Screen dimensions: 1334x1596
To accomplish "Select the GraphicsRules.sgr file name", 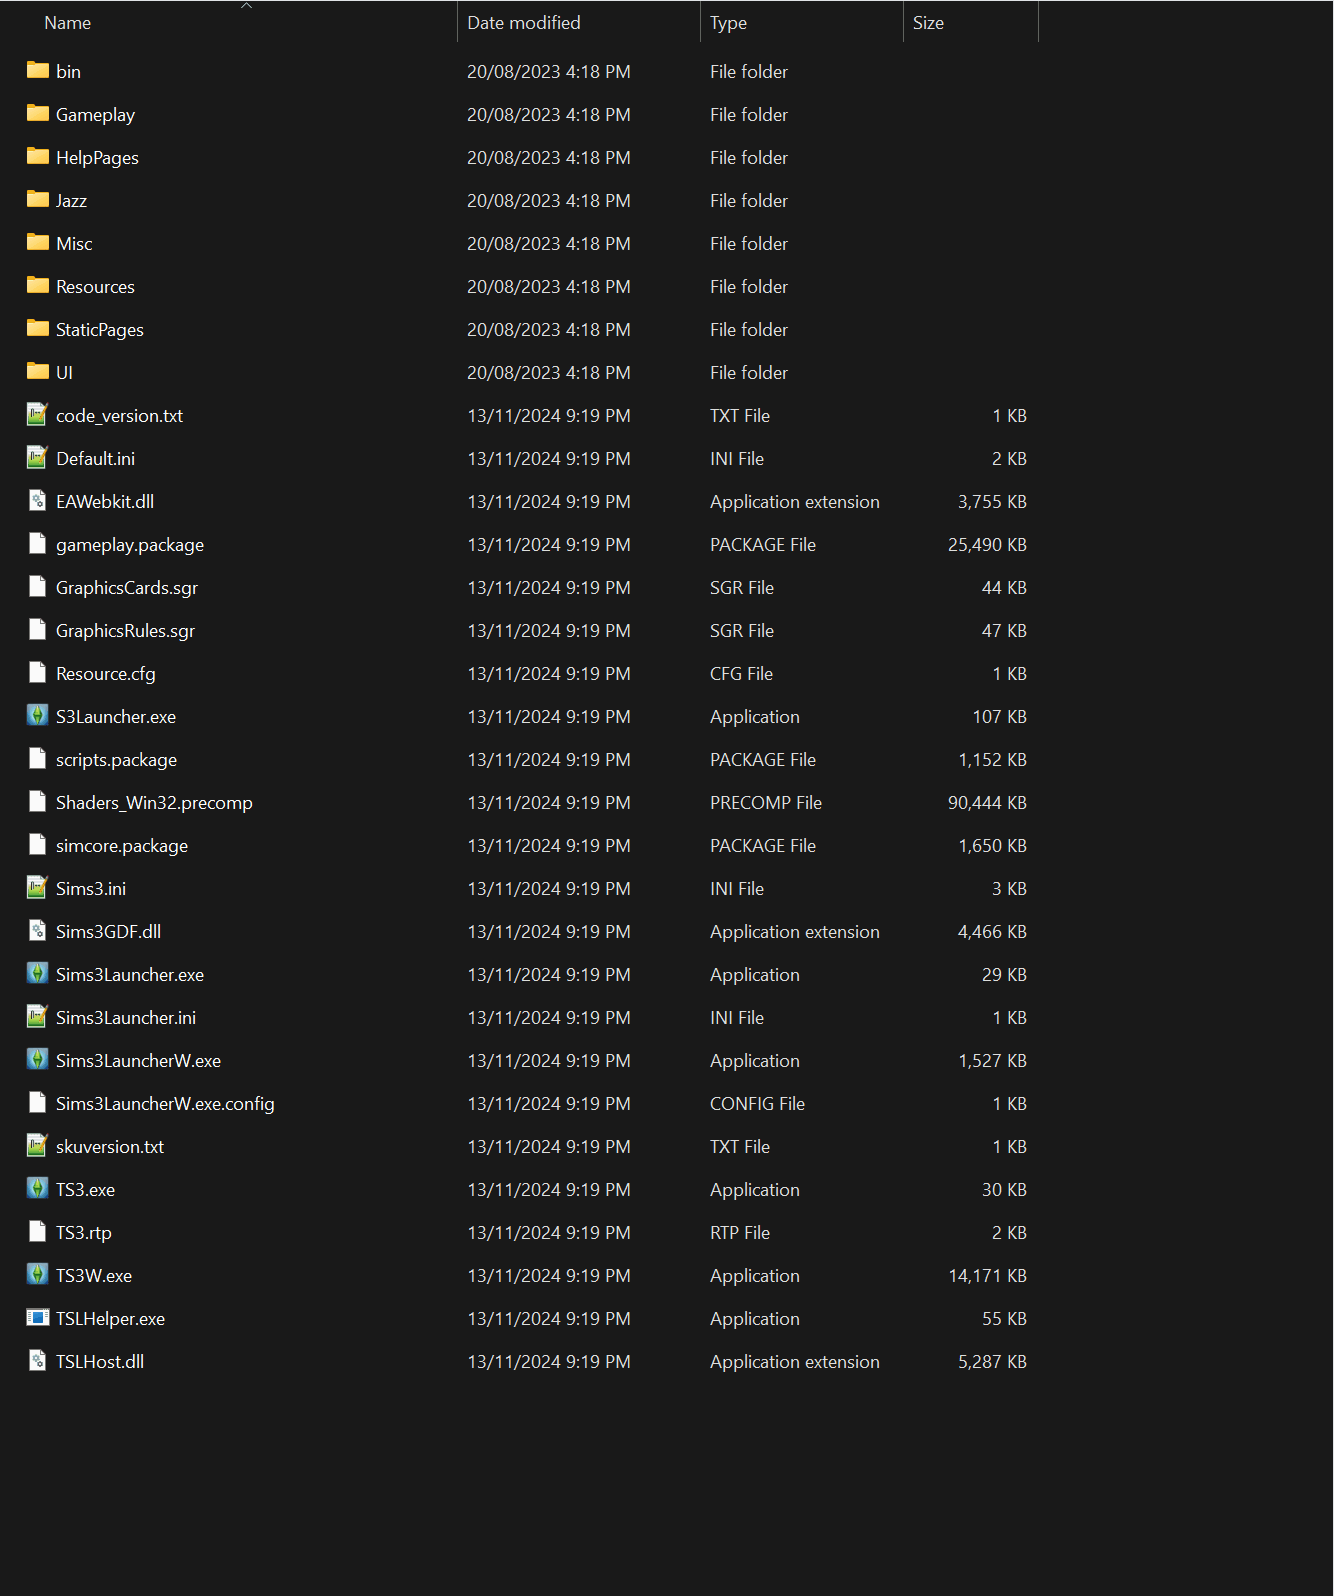I will point(125,630).
